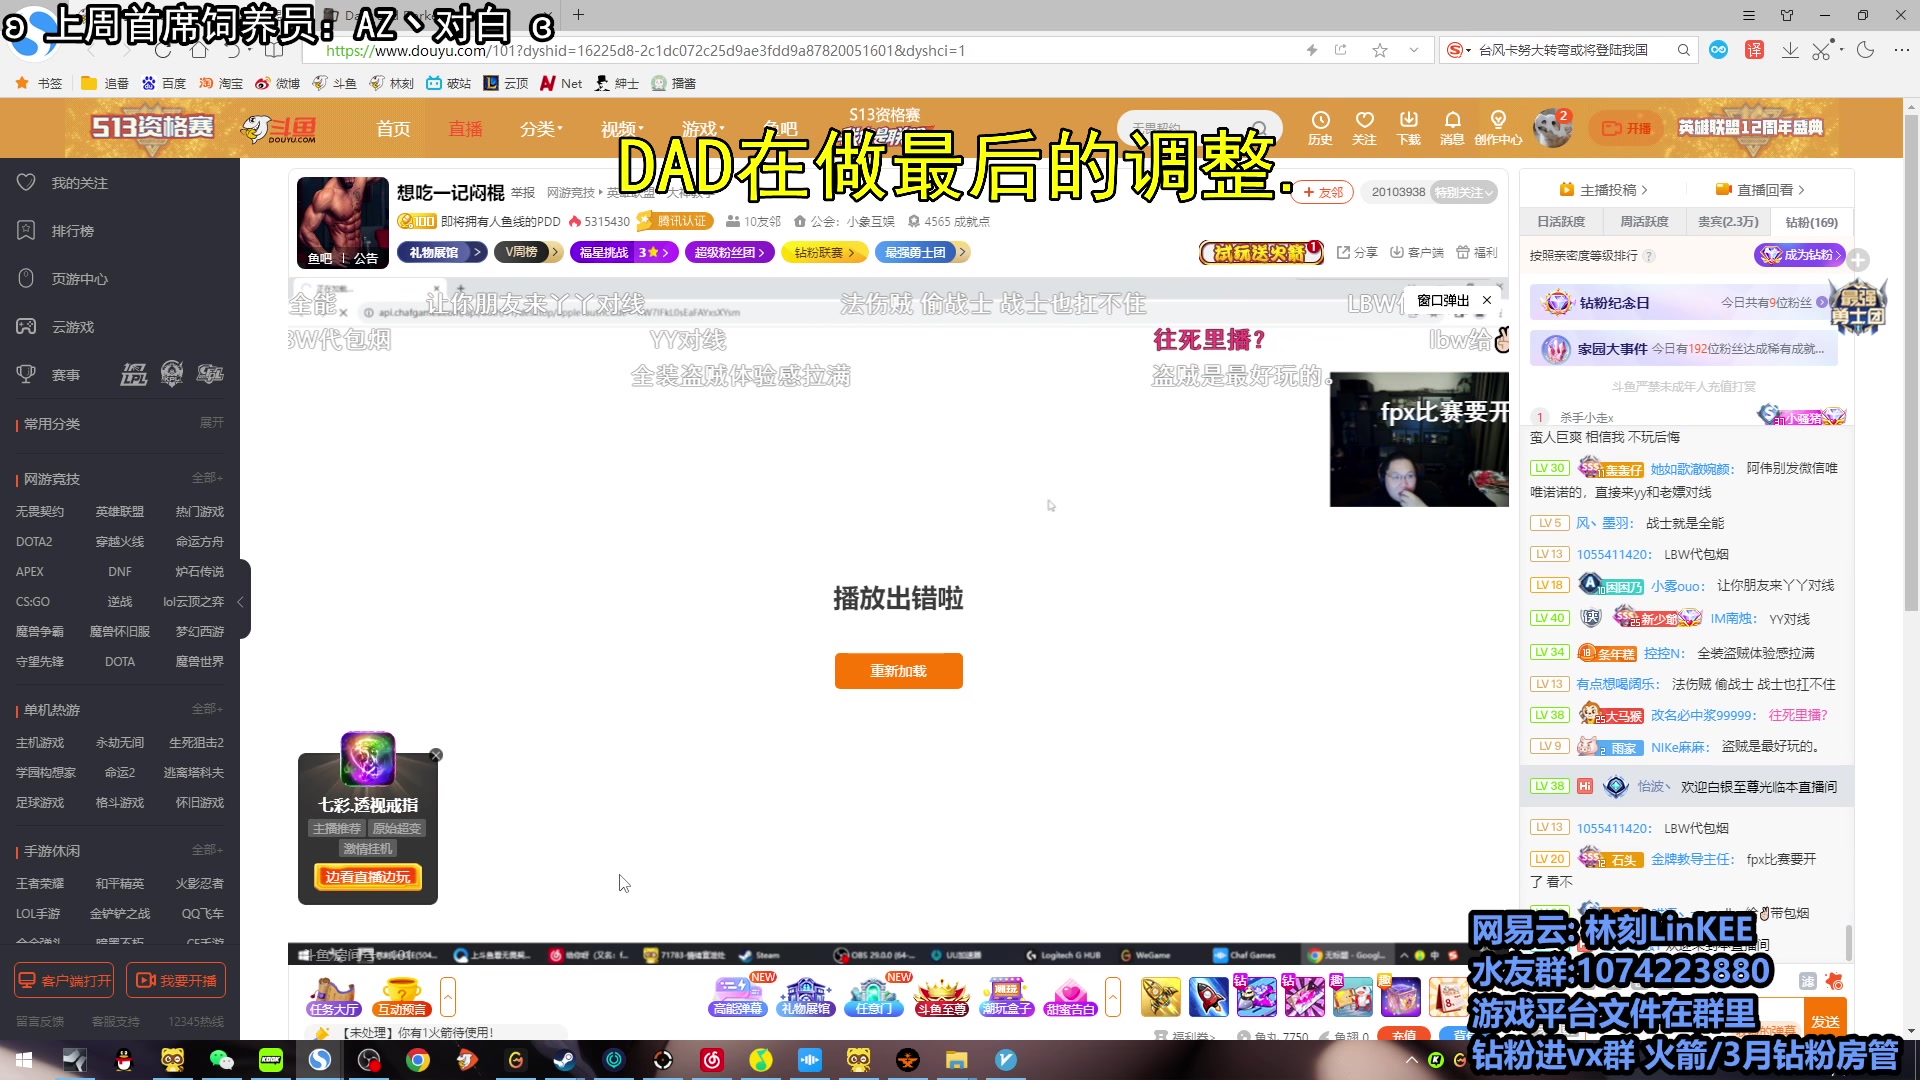Open 斗鱼至尊 crown icon
The image size is (1920, 1080).
[x=942, y=996]
